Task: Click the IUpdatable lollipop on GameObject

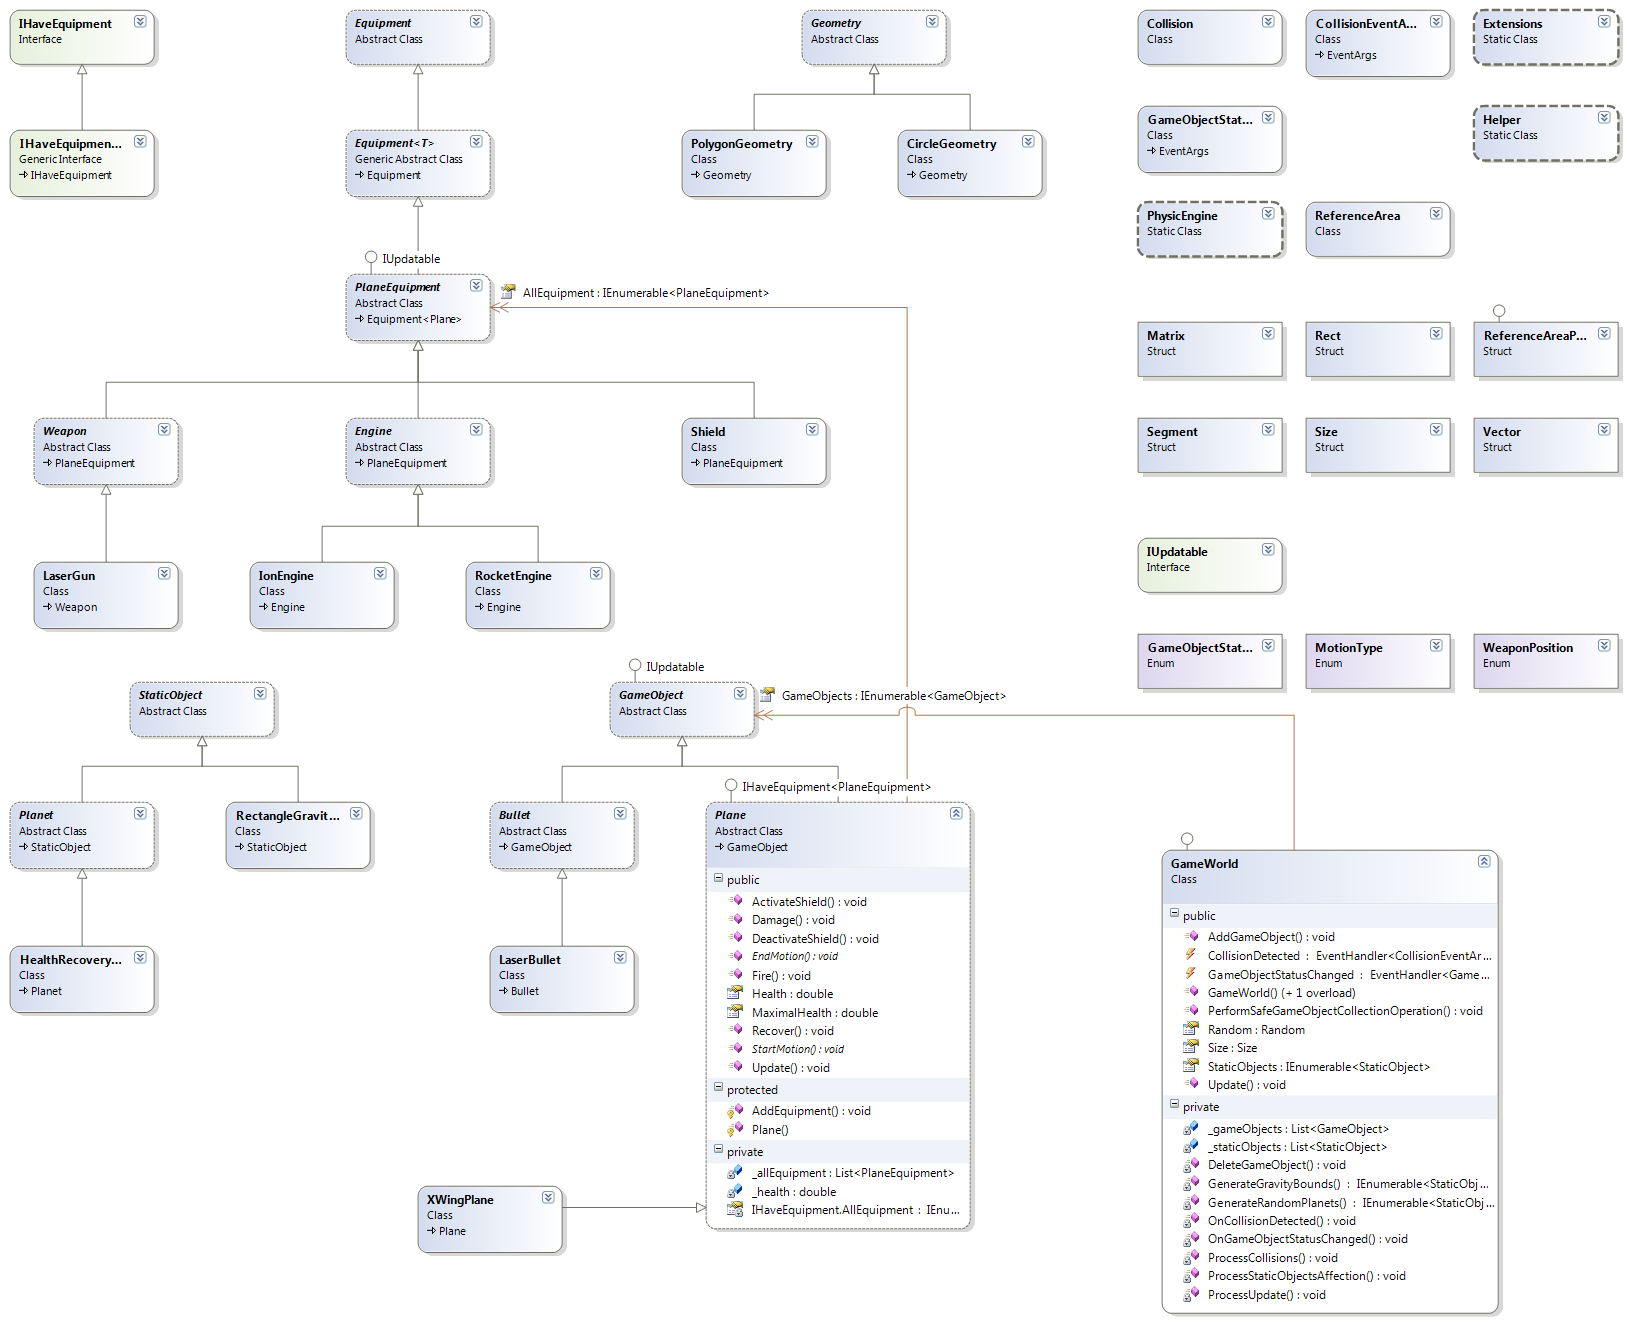Action: click(x=635, y=665)
